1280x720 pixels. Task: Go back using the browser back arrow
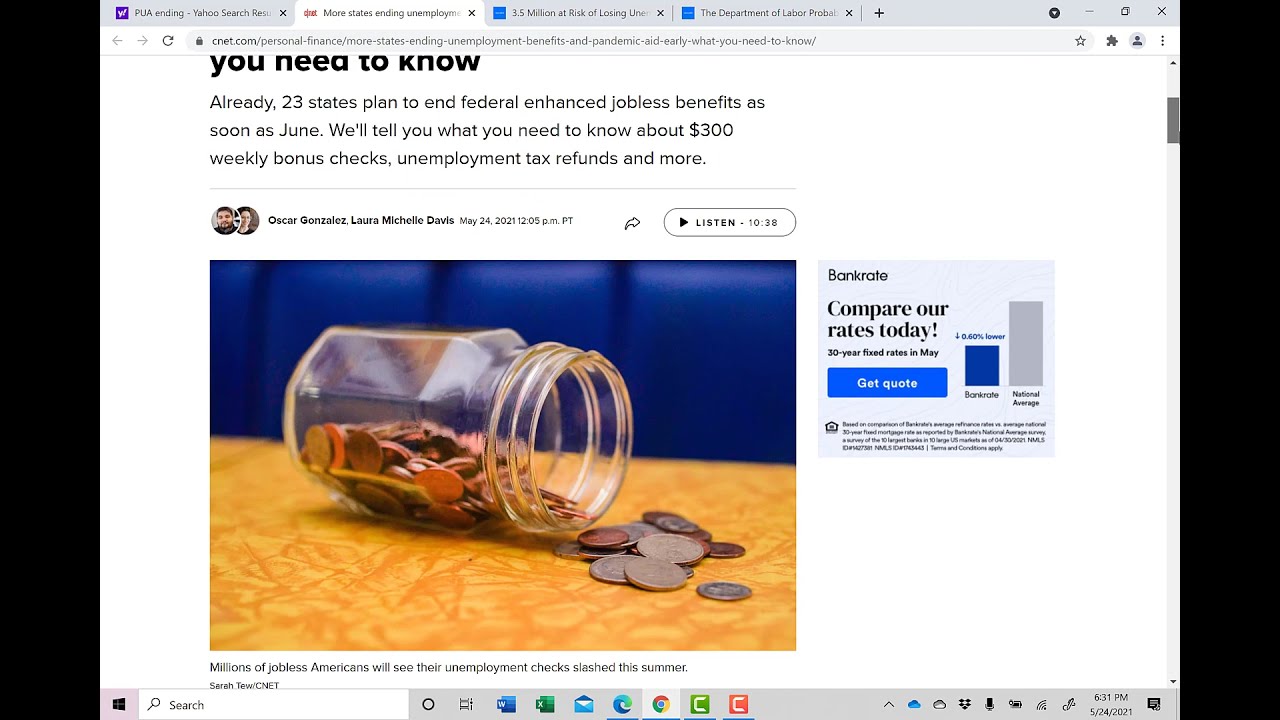(117, 41)
